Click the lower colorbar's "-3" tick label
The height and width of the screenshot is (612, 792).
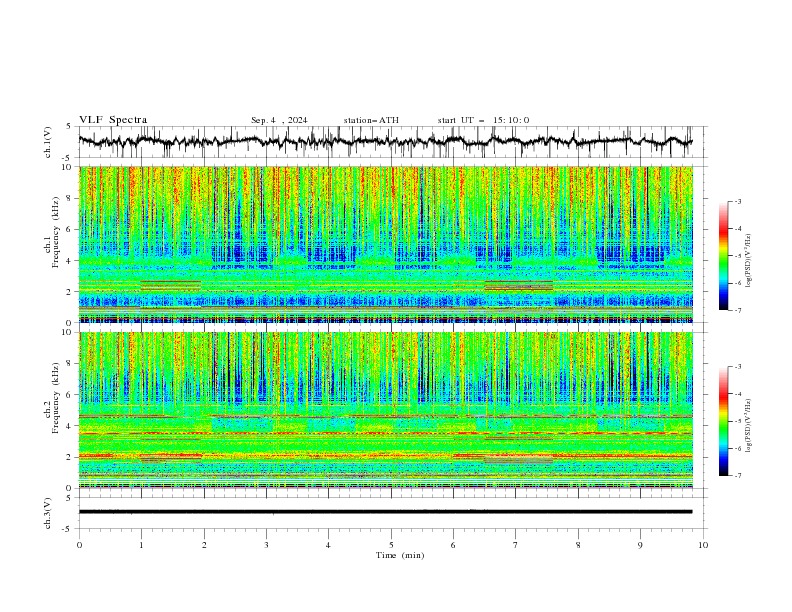738,367
